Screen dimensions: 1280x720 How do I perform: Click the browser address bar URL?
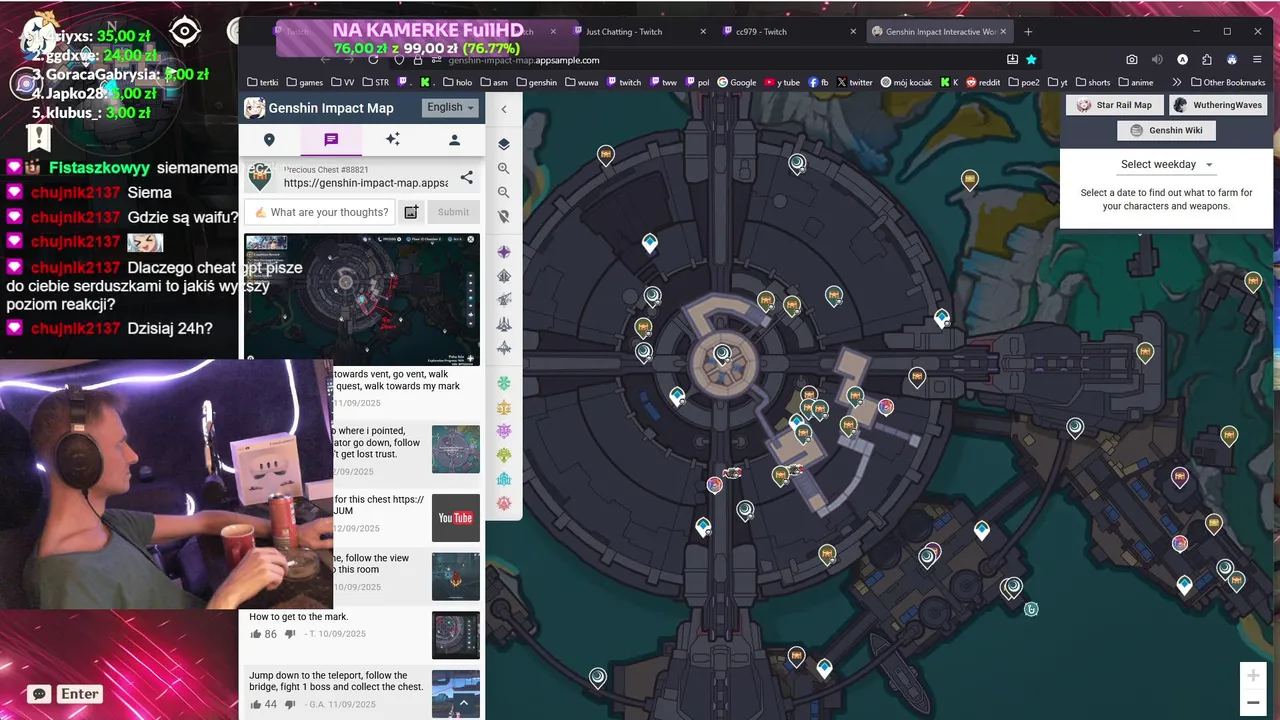tap(523, 60)
